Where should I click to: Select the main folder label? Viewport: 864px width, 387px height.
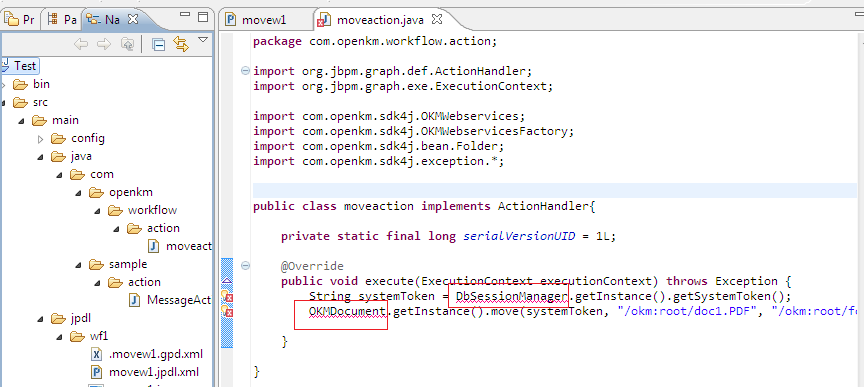click(65, 120)
